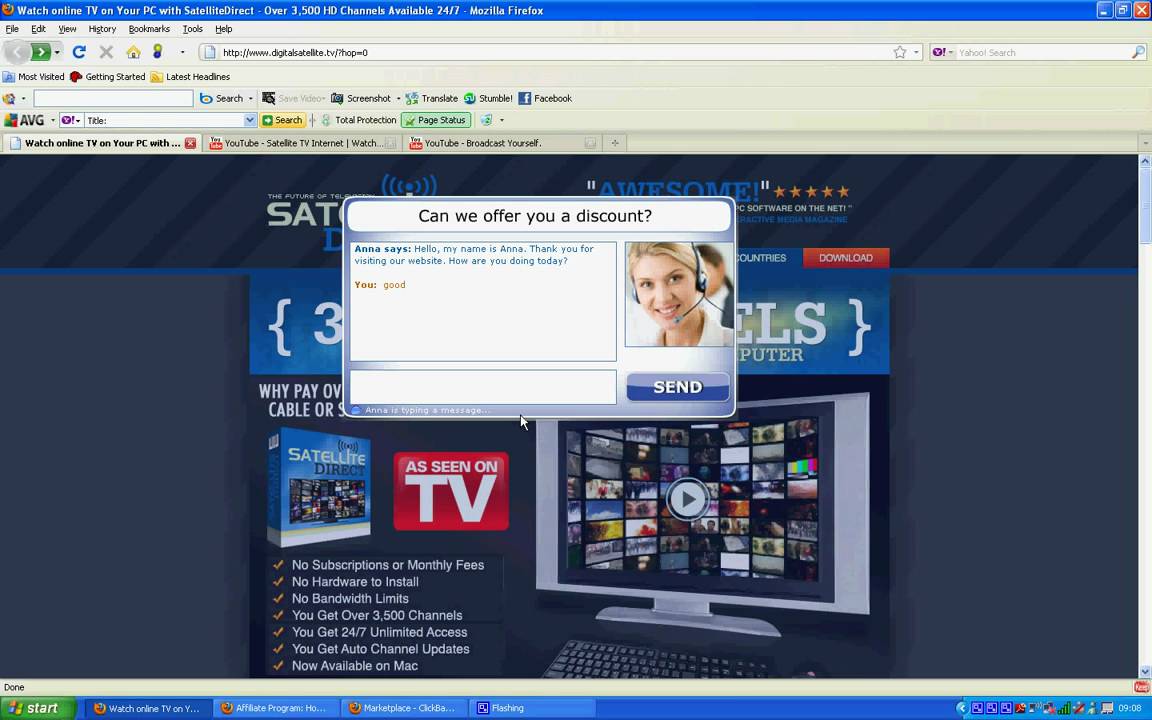Expand the navigation history dropdown arrow
1152x720 pixels.
57,52
